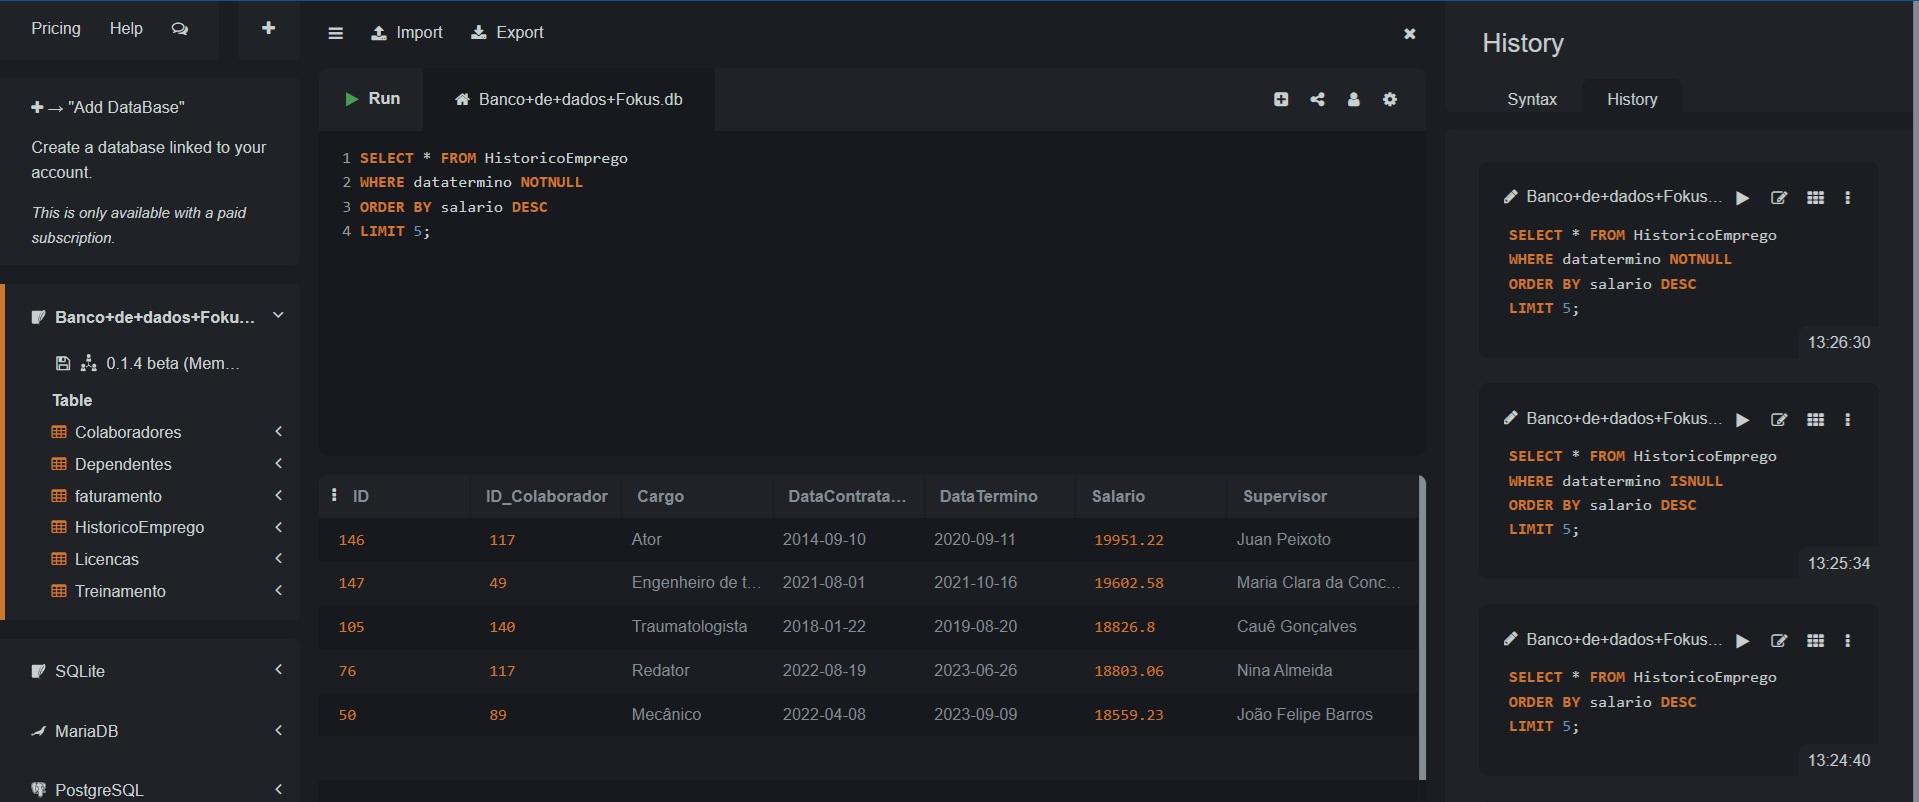The image size is (1919, 802).
Task: Show table grid for 13:26:30 history entry
Action: (1816, 198)
